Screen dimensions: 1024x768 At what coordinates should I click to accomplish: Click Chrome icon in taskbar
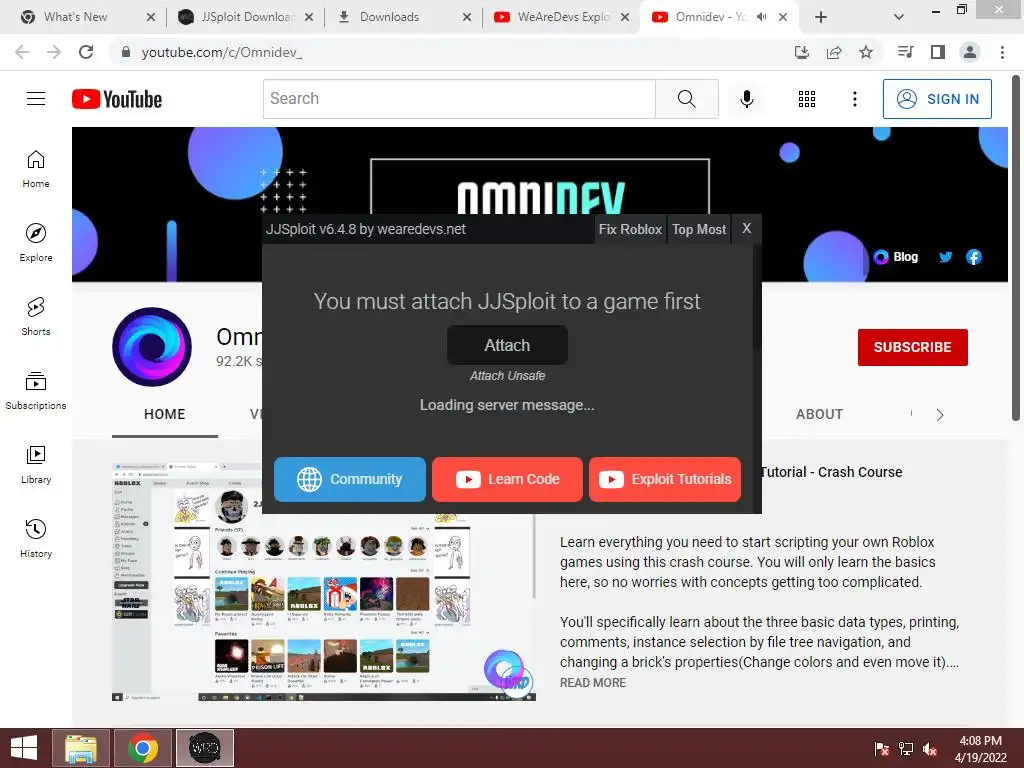point(143,748)
